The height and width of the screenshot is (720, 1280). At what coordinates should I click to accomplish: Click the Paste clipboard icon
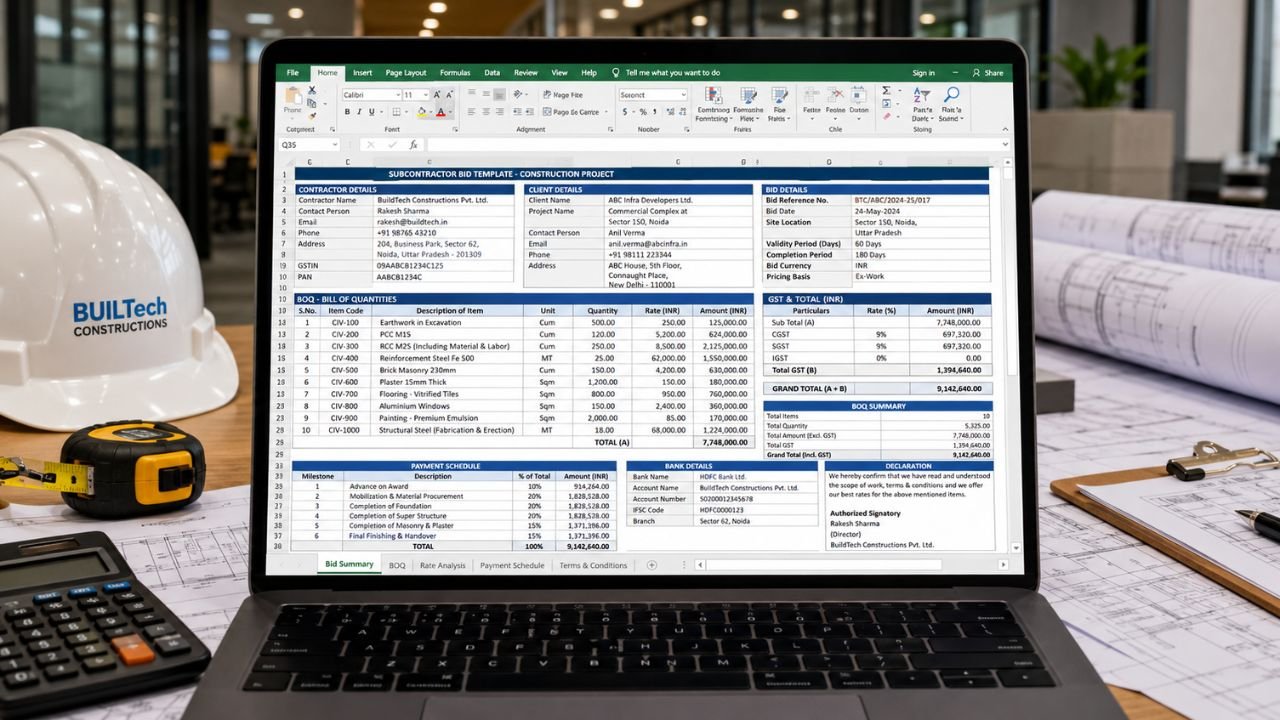click(294, 95)
